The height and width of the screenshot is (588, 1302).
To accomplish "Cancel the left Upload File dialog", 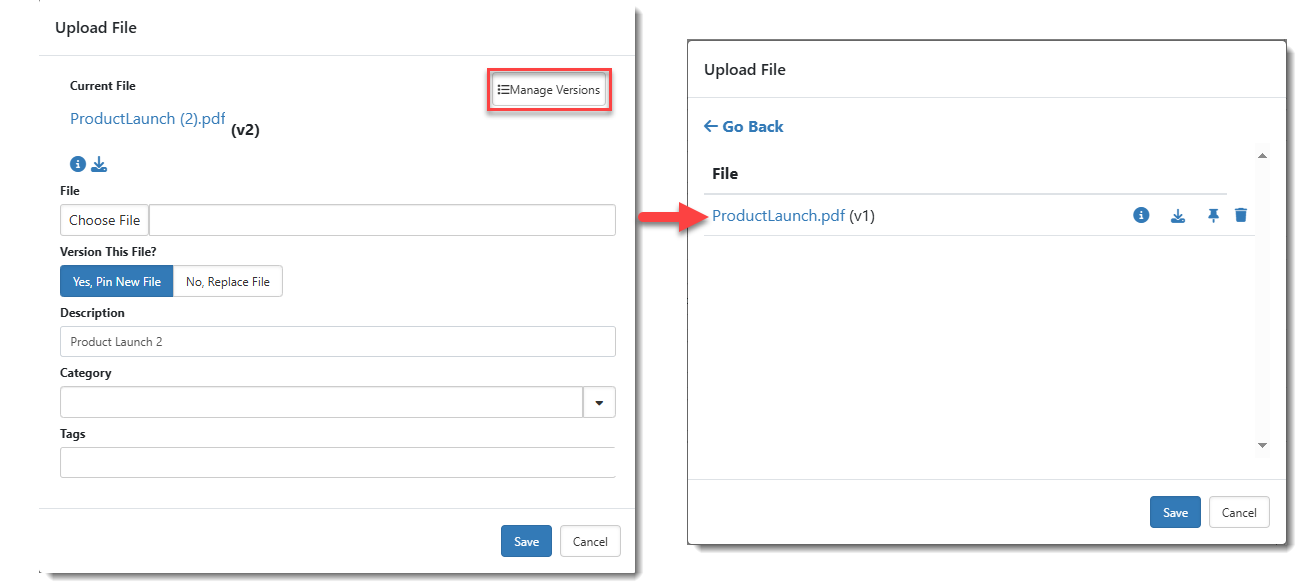I will point(590,541).
